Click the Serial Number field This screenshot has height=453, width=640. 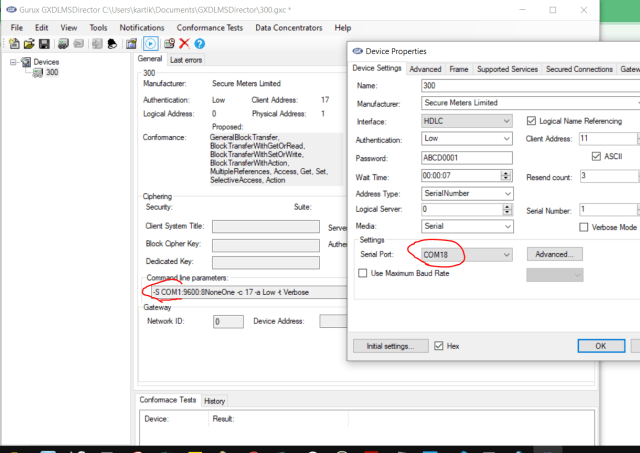608,209
